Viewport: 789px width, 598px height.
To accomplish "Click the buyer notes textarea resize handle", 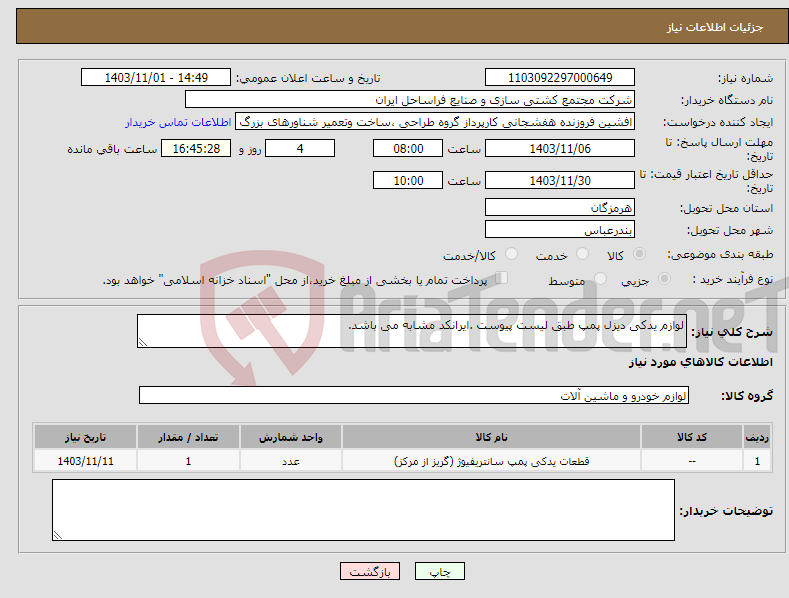I will click(x=58, y=535).
